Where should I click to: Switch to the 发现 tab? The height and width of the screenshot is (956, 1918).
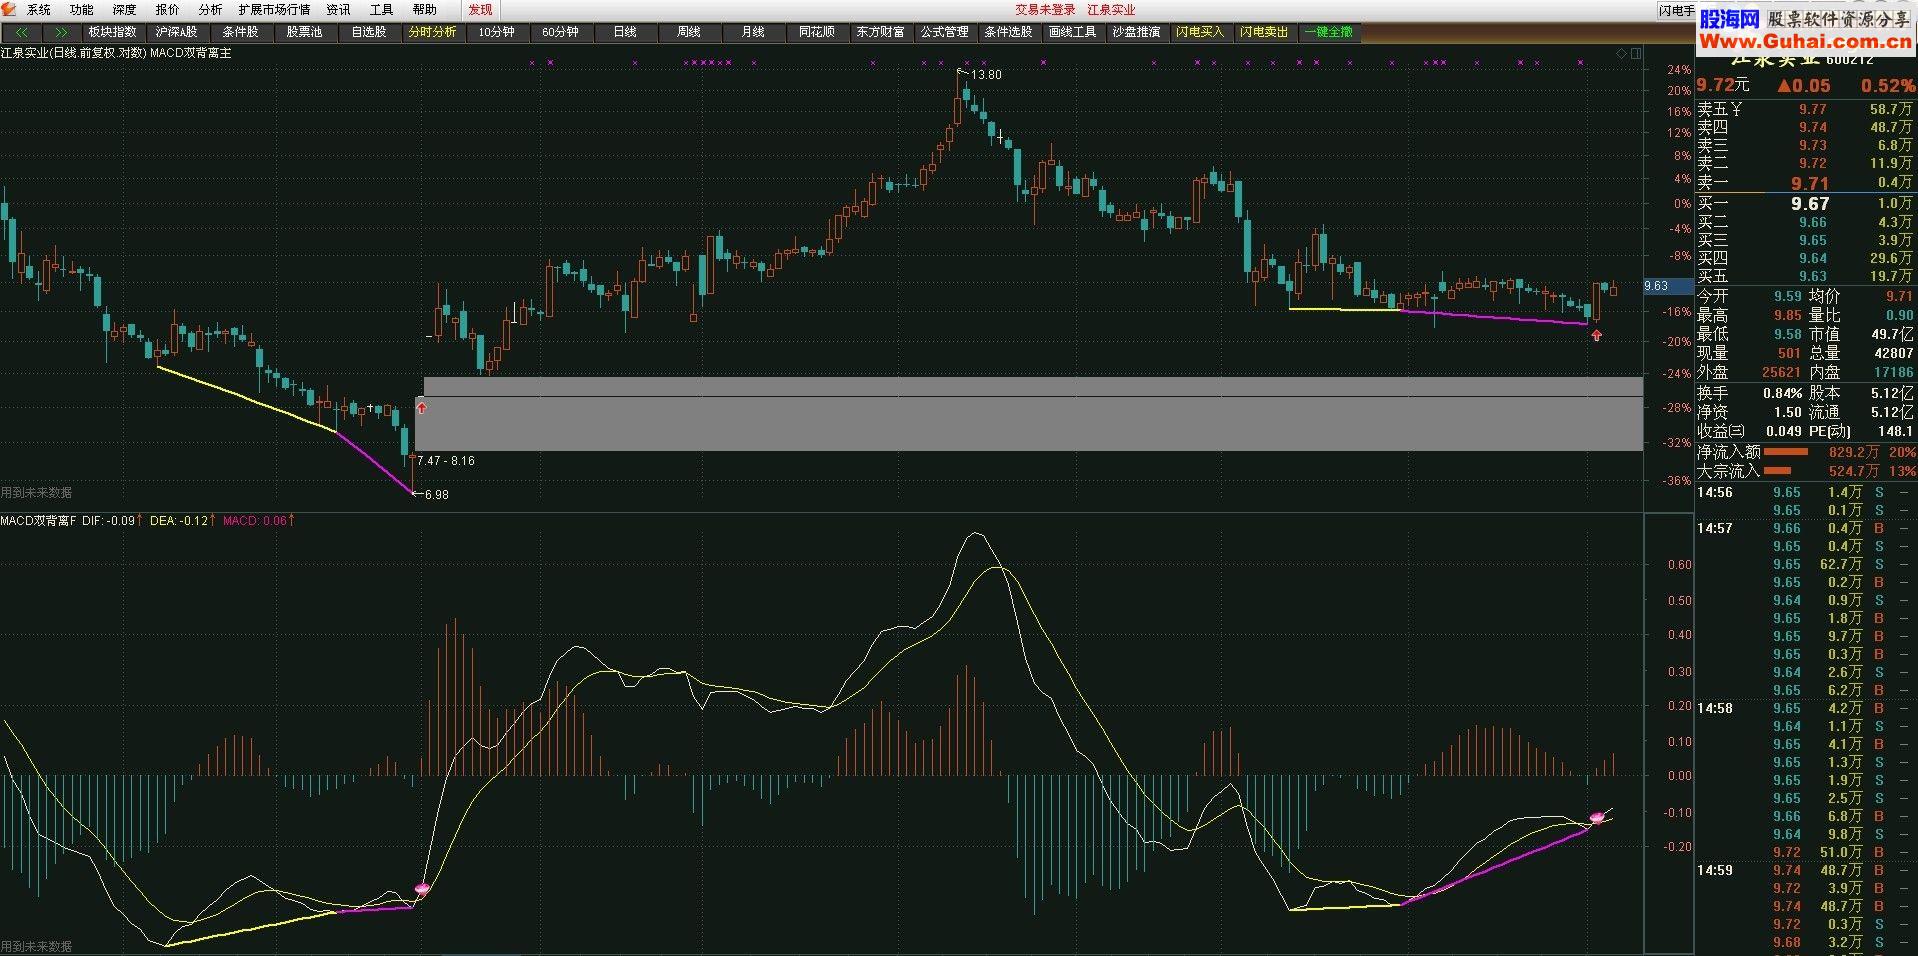point(481,10)
